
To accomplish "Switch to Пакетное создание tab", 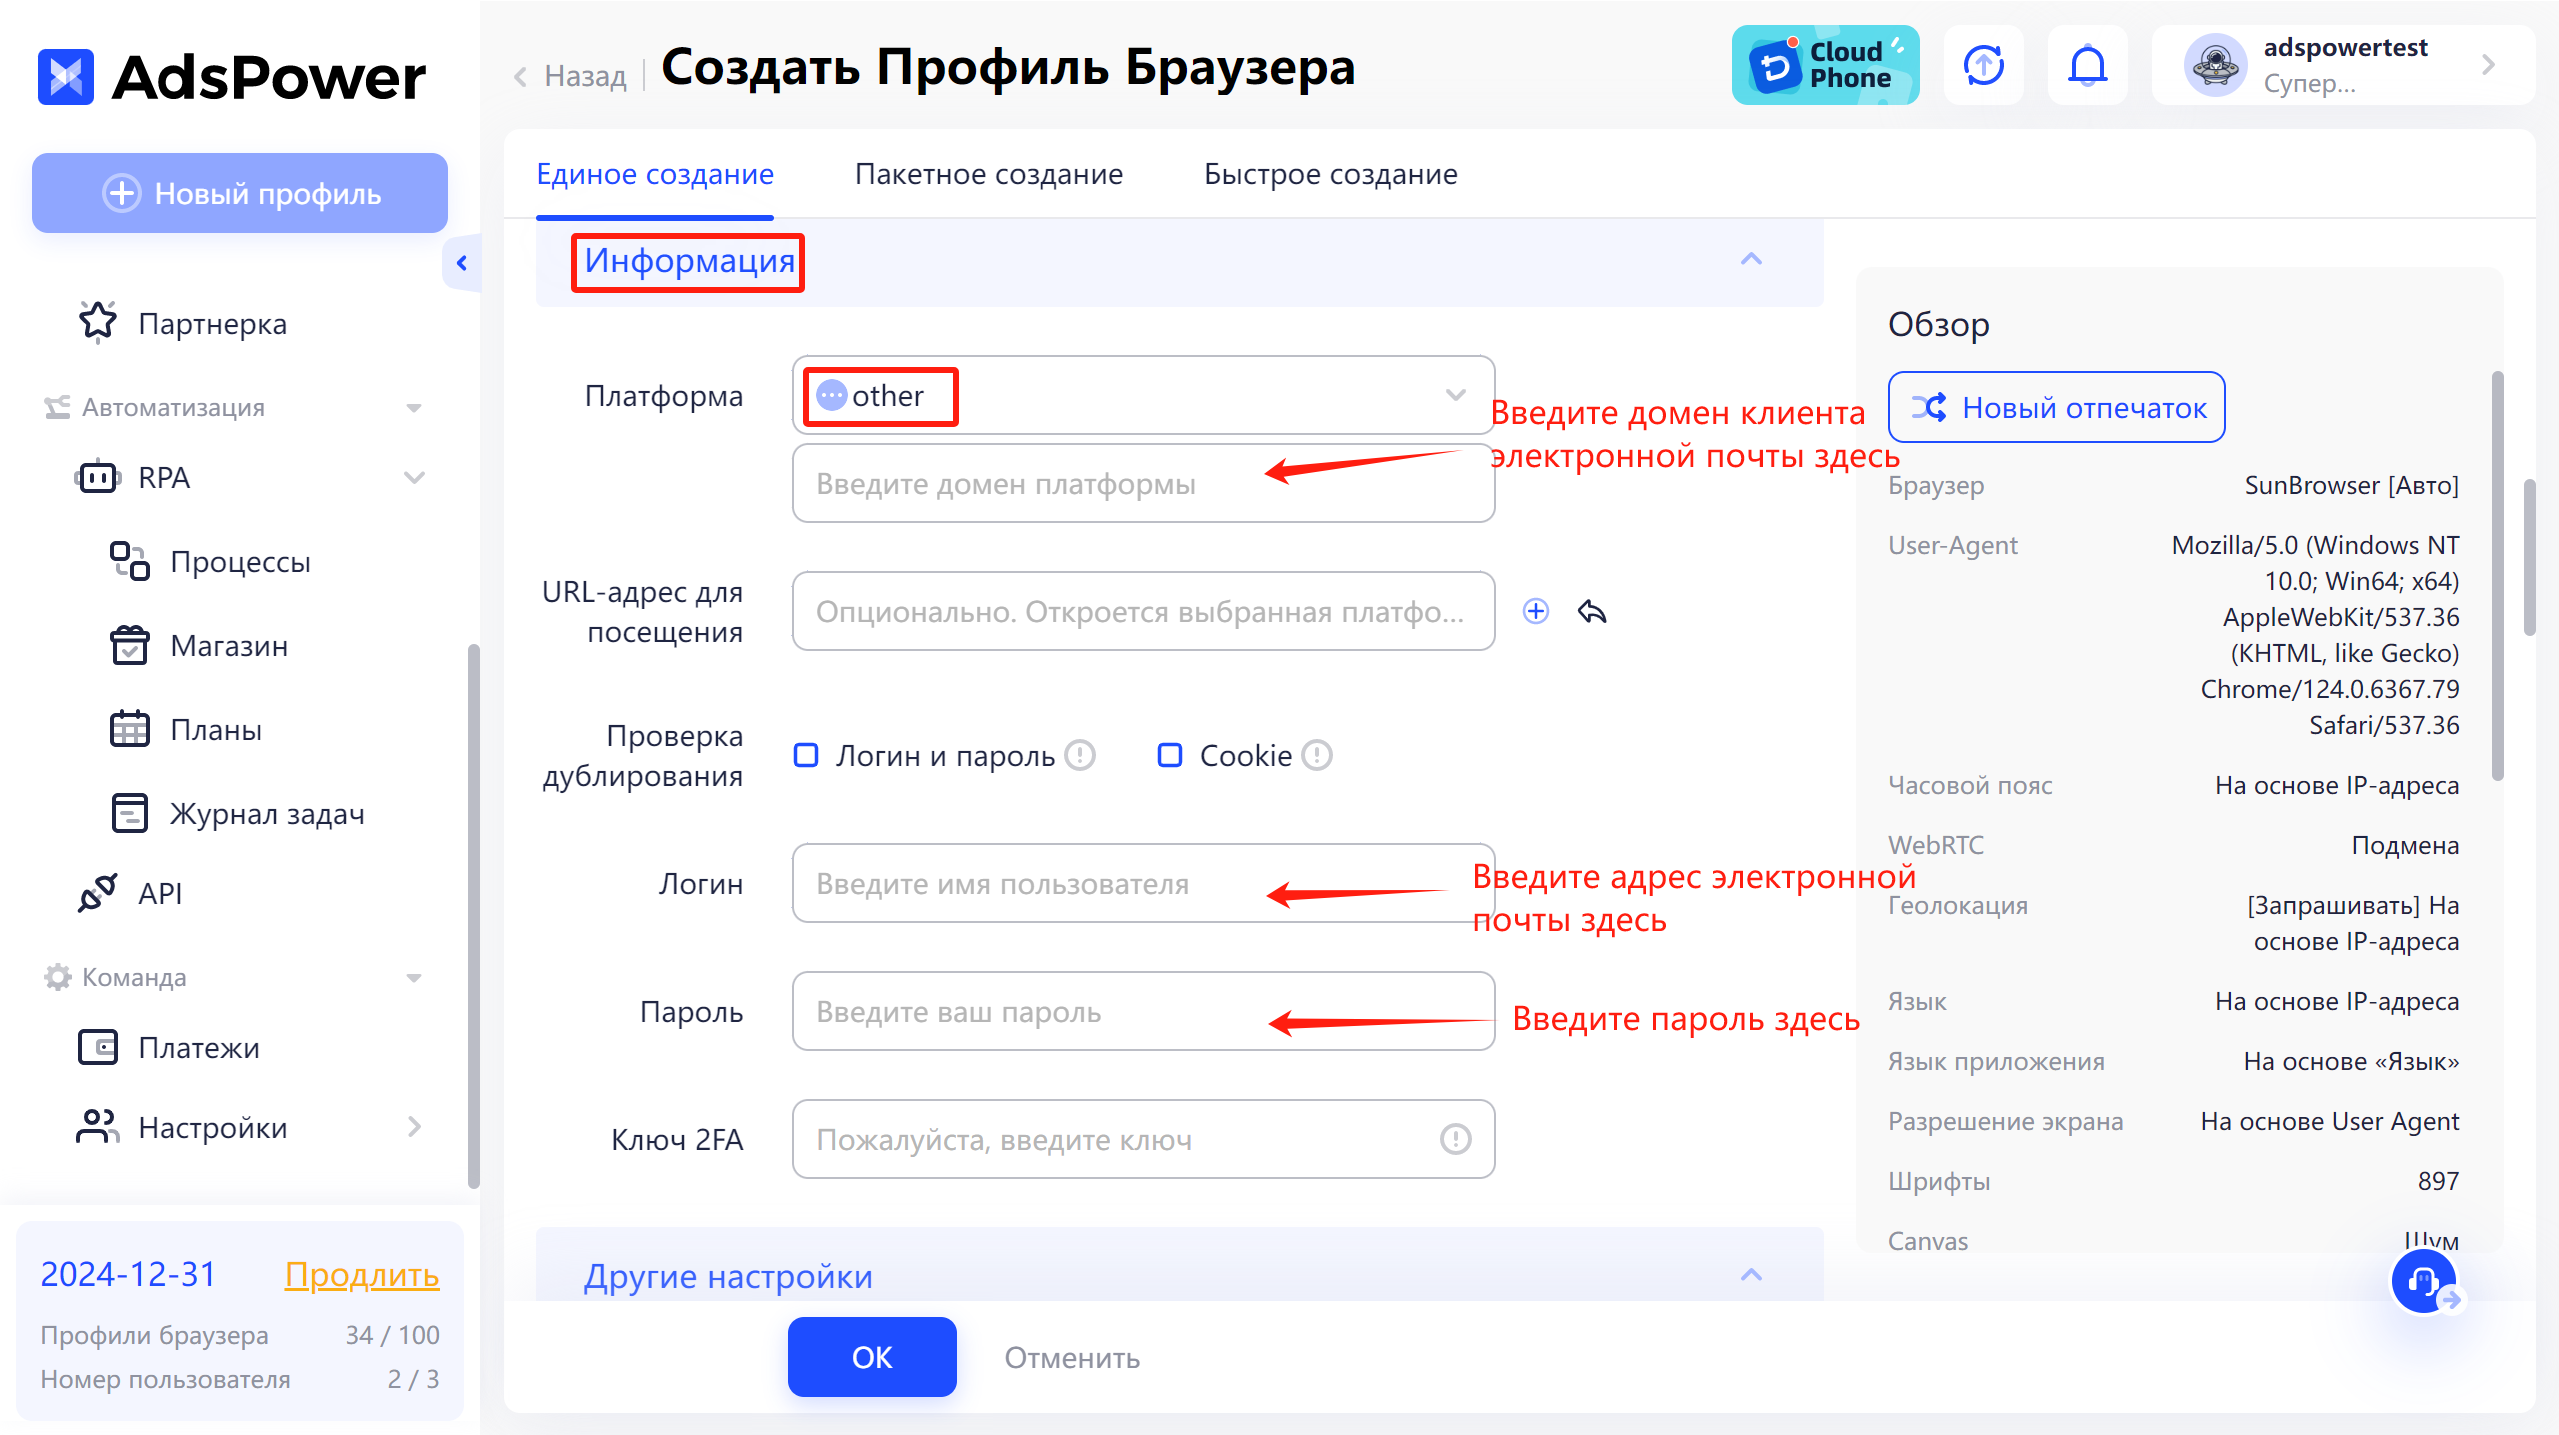I will [988, 172].
